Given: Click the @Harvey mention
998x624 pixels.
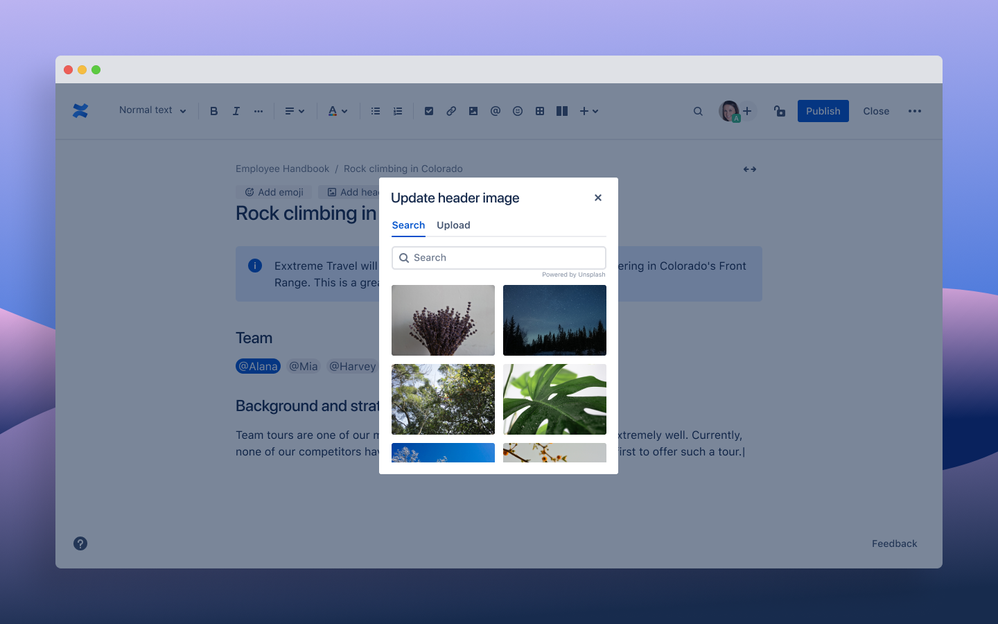Looking at the screenshot, I should point(352,366).
